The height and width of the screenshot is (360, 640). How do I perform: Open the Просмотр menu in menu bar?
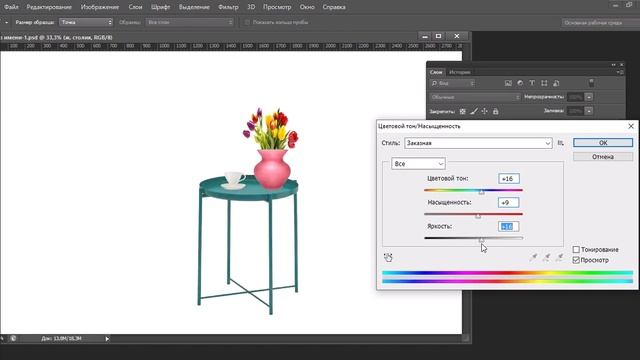point(277,7)
